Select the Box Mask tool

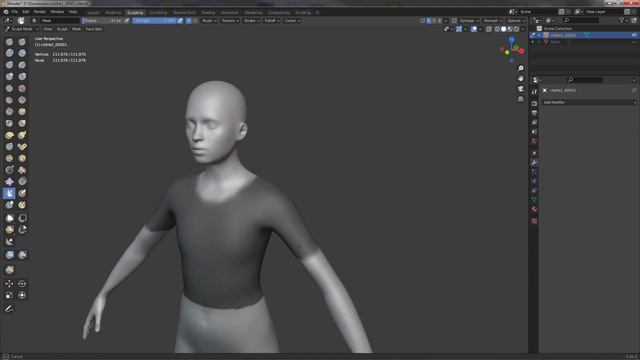[9, 218]
